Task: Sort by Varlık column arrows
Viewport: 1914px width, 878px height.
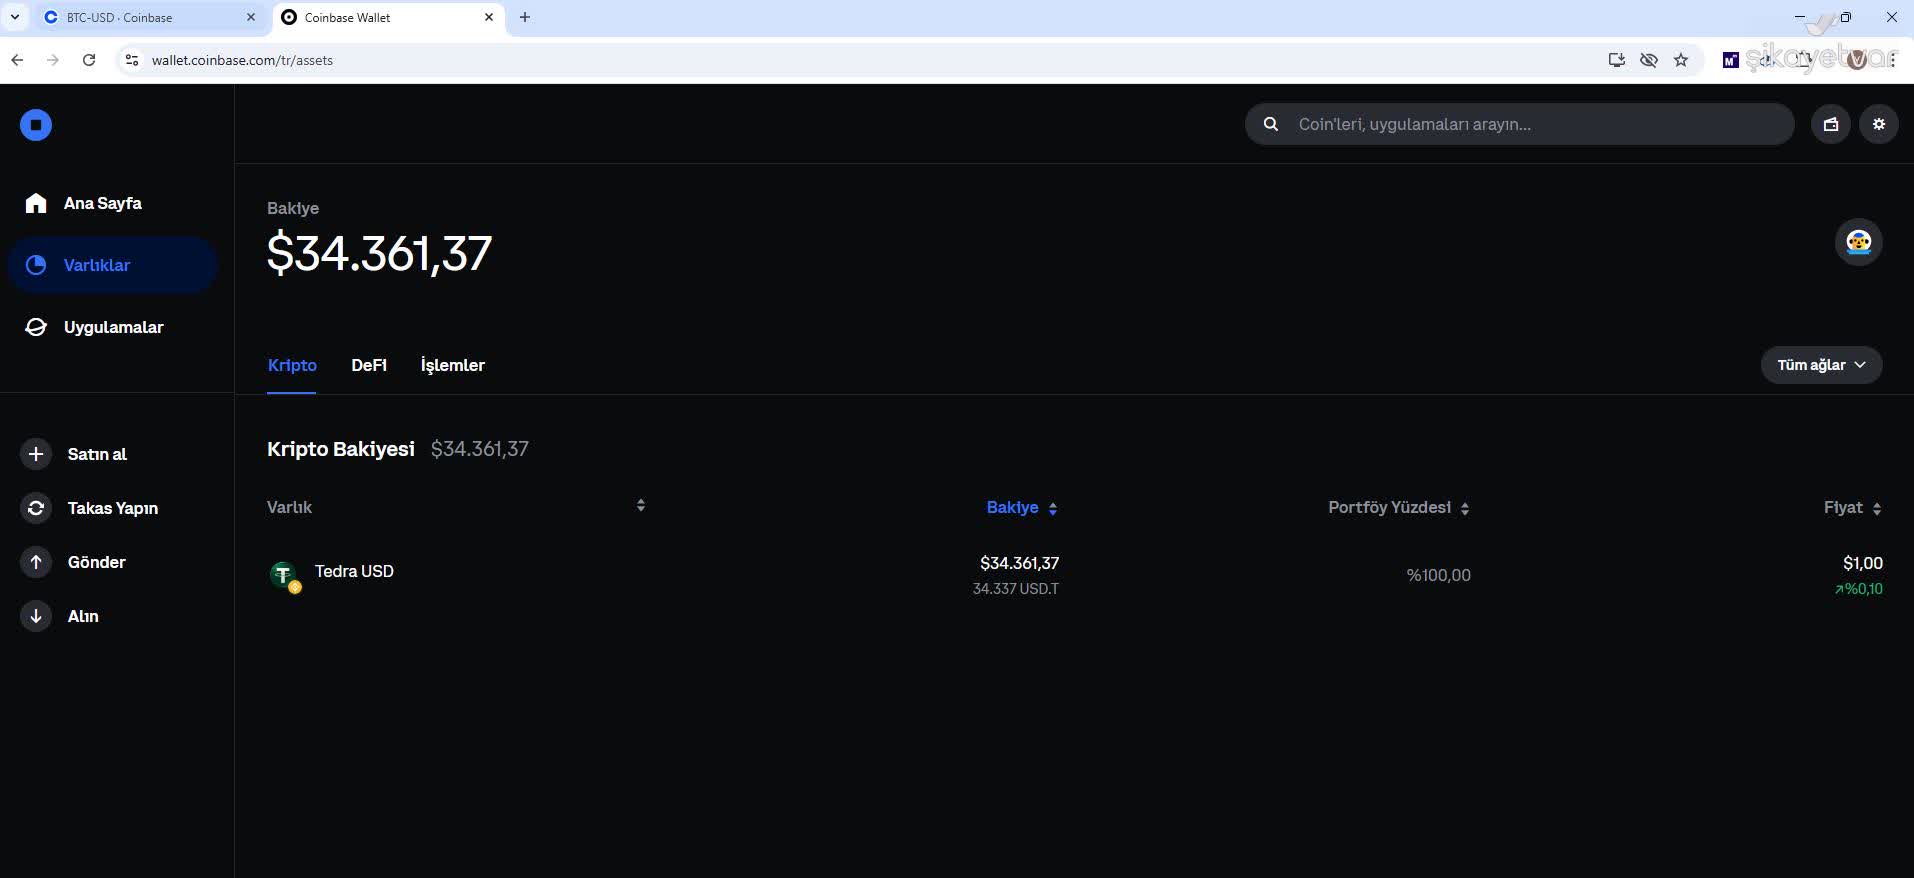Action: pos(641,506)
